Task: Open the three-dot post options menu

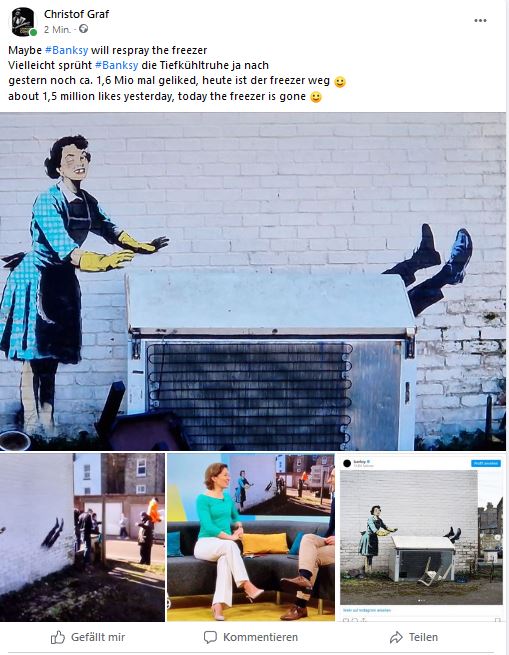Action: tap(480, 20)
